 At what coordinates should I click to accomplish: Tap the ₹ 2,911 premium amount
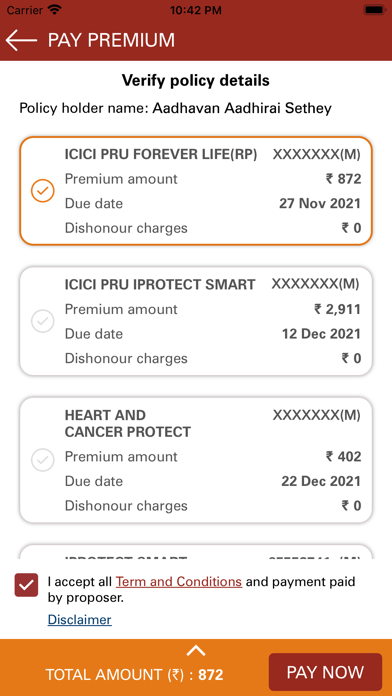click(337, 309)
